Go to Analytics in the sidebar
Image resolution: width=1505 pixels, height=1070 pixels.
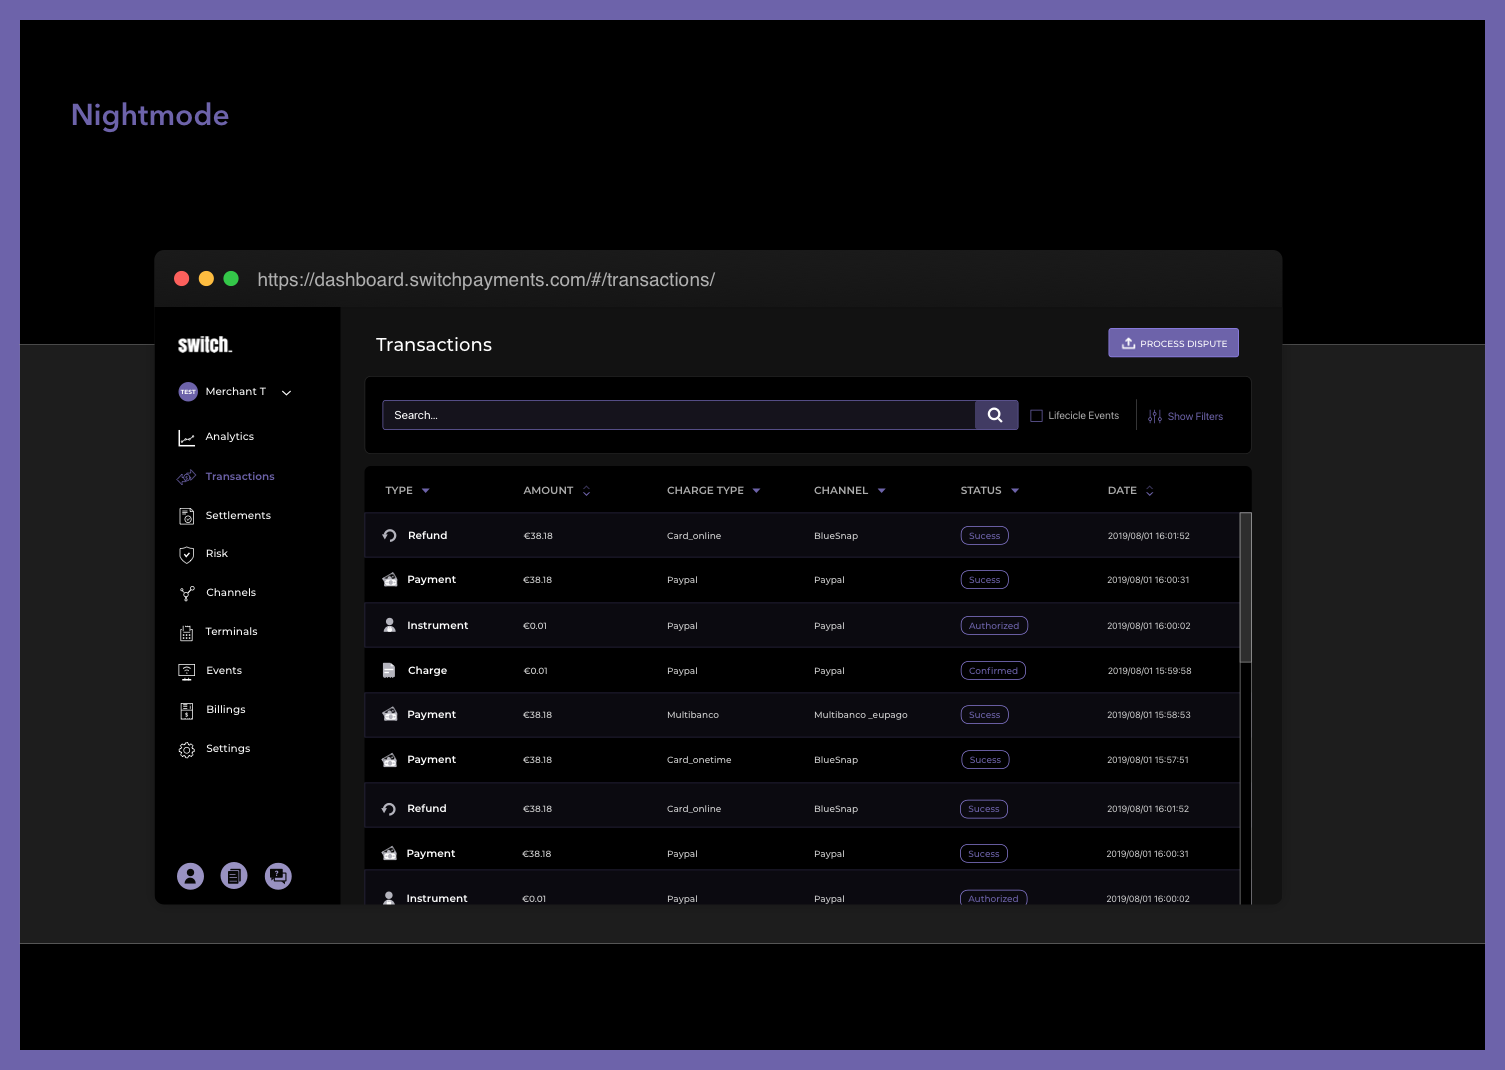pos(230,437)
